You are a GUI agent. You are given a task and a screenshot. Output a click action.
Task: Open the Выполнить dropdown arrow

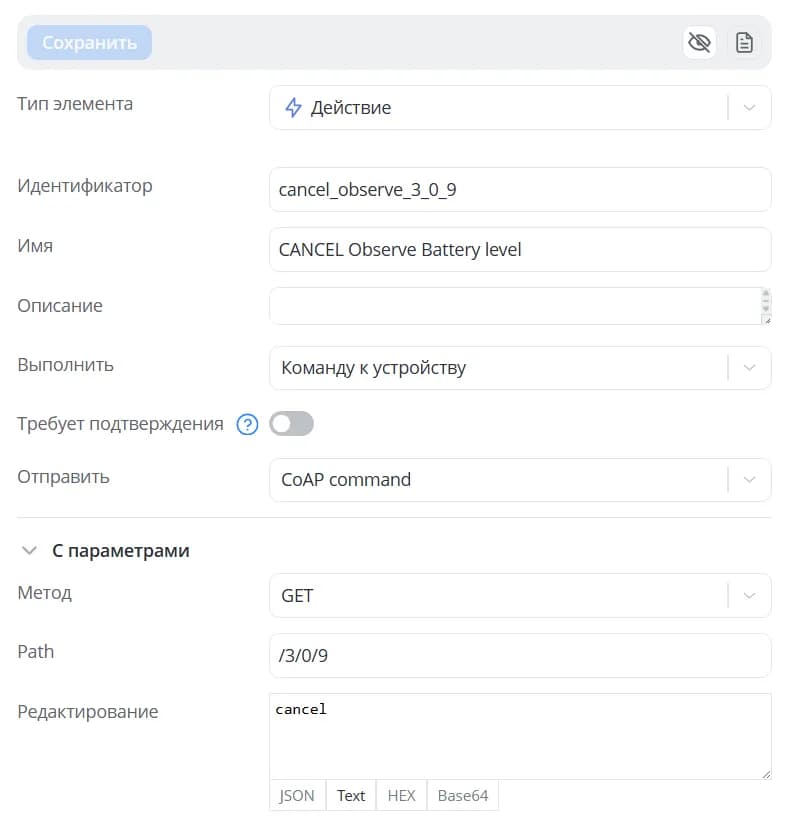tap(749, 368)
